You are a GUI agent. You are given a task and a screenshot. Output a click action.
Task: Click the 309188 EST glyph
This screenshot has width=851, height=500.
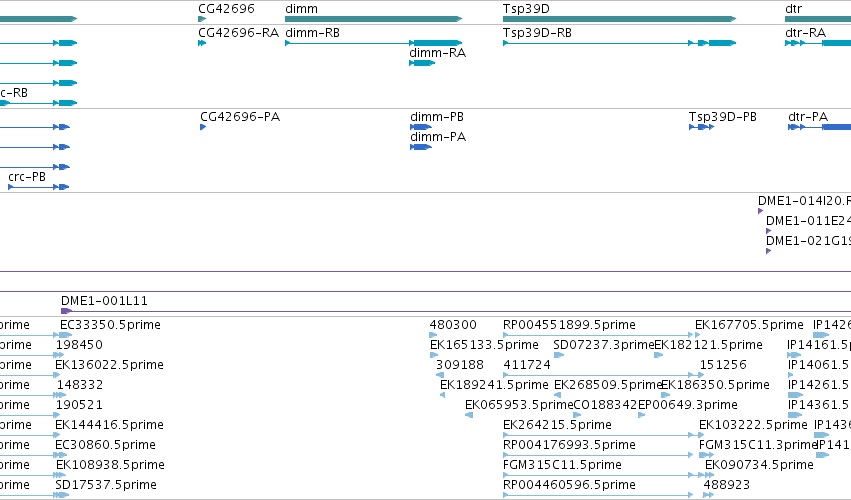[x=440, y=375]
